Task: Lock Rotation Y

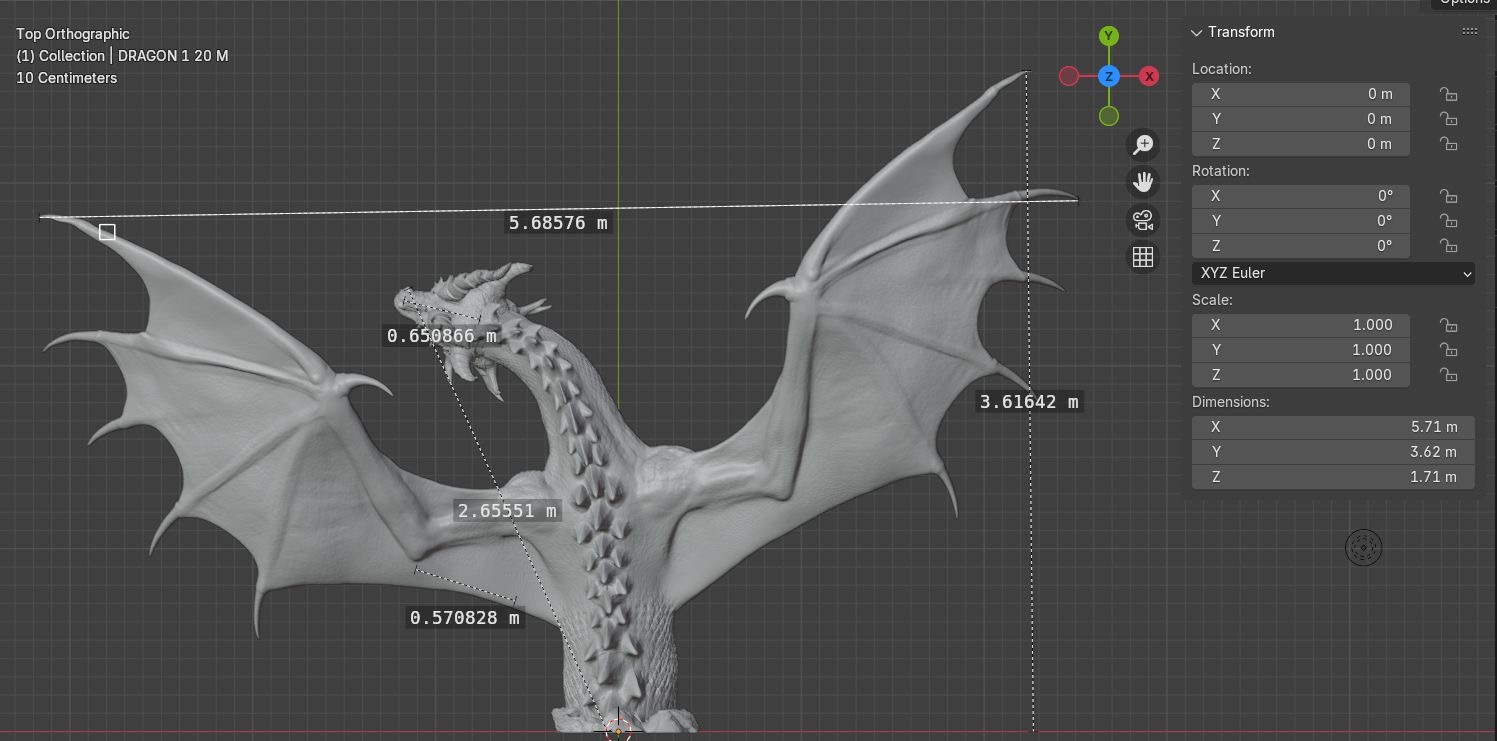Action: [1448, 221]
